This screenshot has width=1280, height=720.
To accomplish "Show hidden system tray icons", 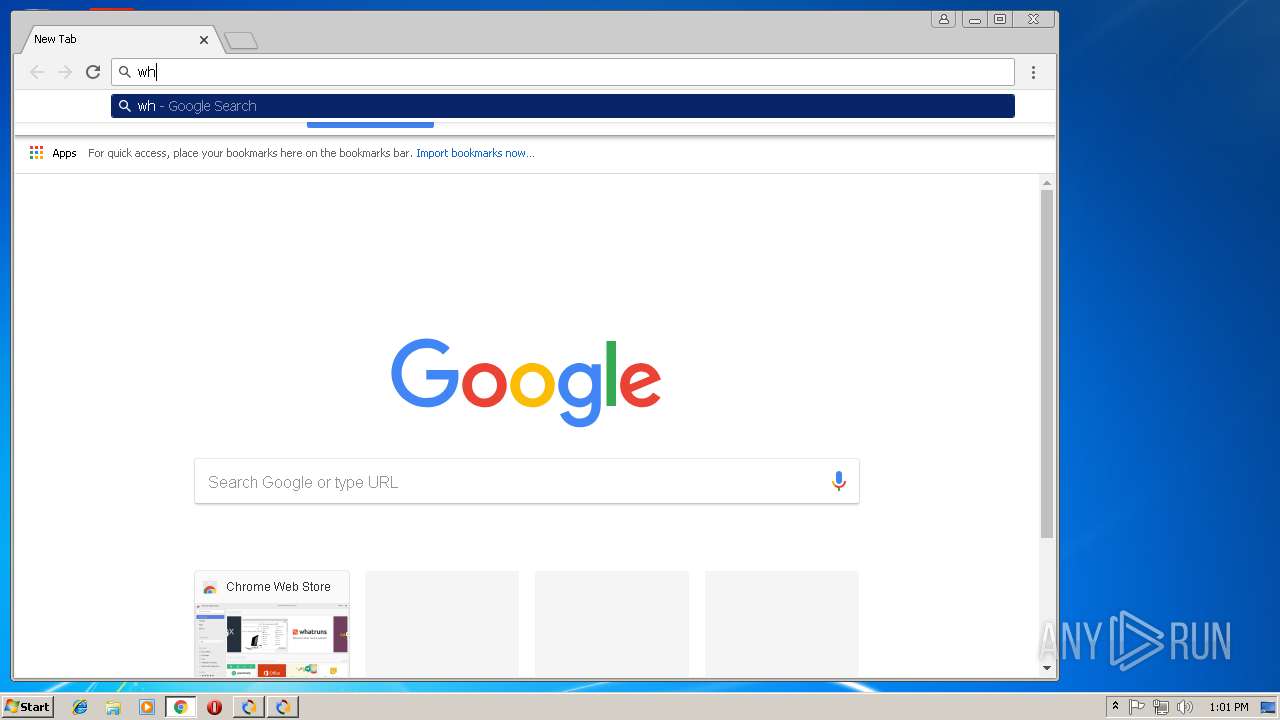I will click(1115, 707).
